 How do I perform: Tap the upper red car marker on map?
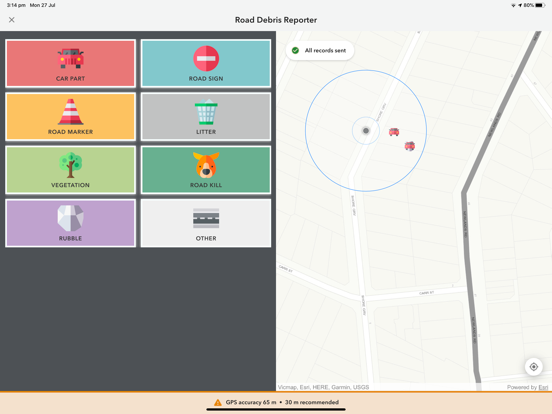(x=394, y=132)
